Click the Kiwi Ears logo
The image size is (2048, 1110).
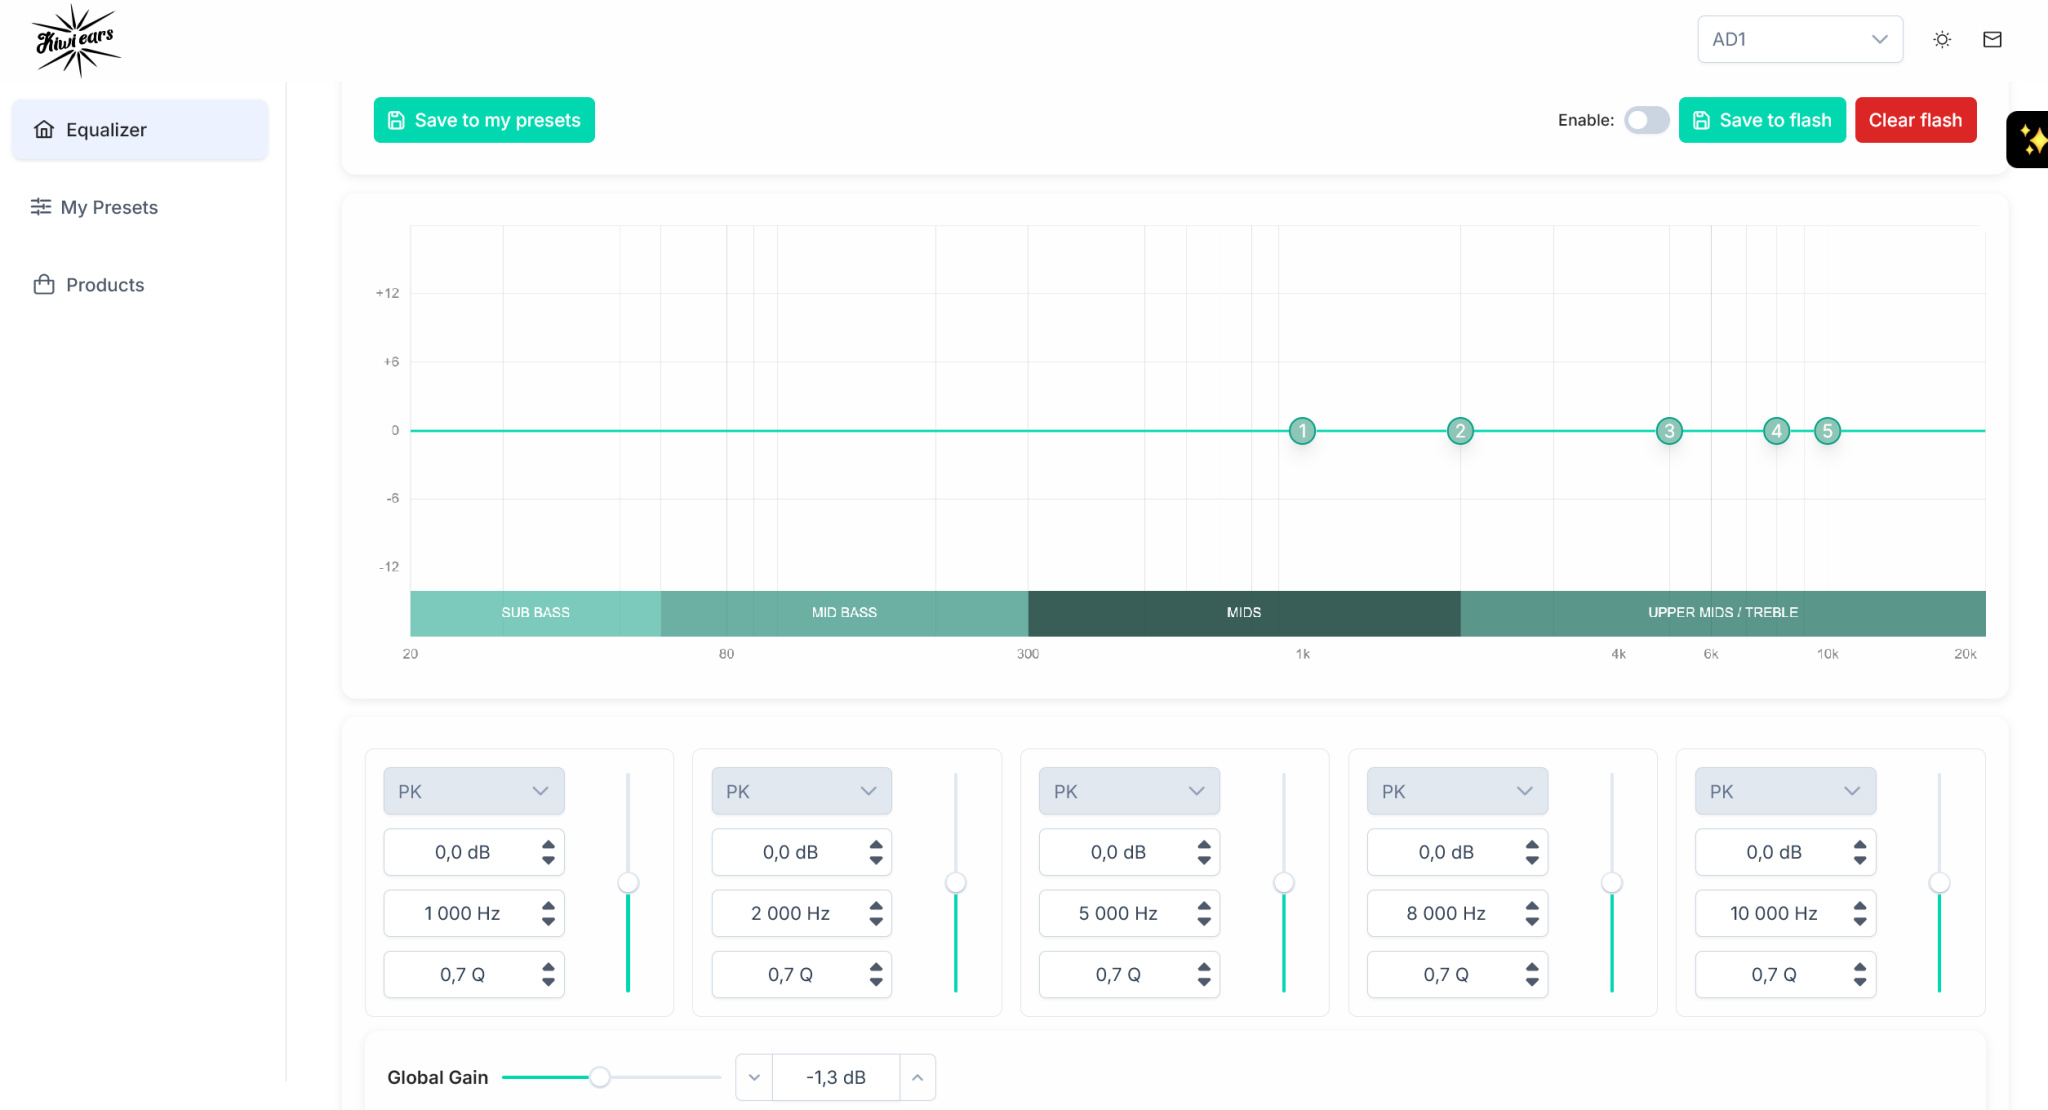76,40
